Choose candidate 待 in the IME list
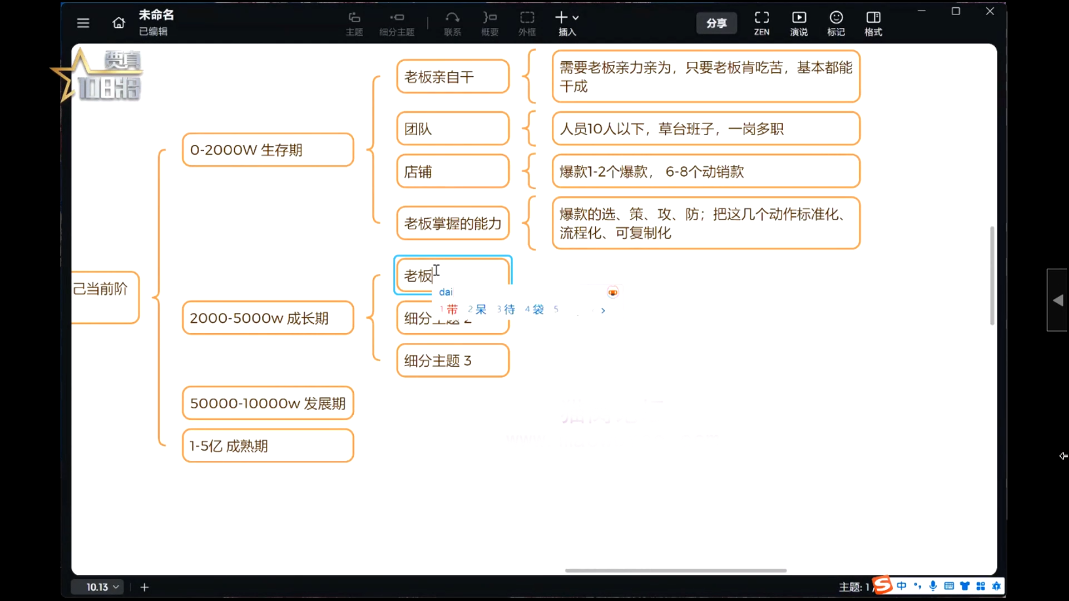Viewport: 1069px width, 601px height. [x=508, y=310]
